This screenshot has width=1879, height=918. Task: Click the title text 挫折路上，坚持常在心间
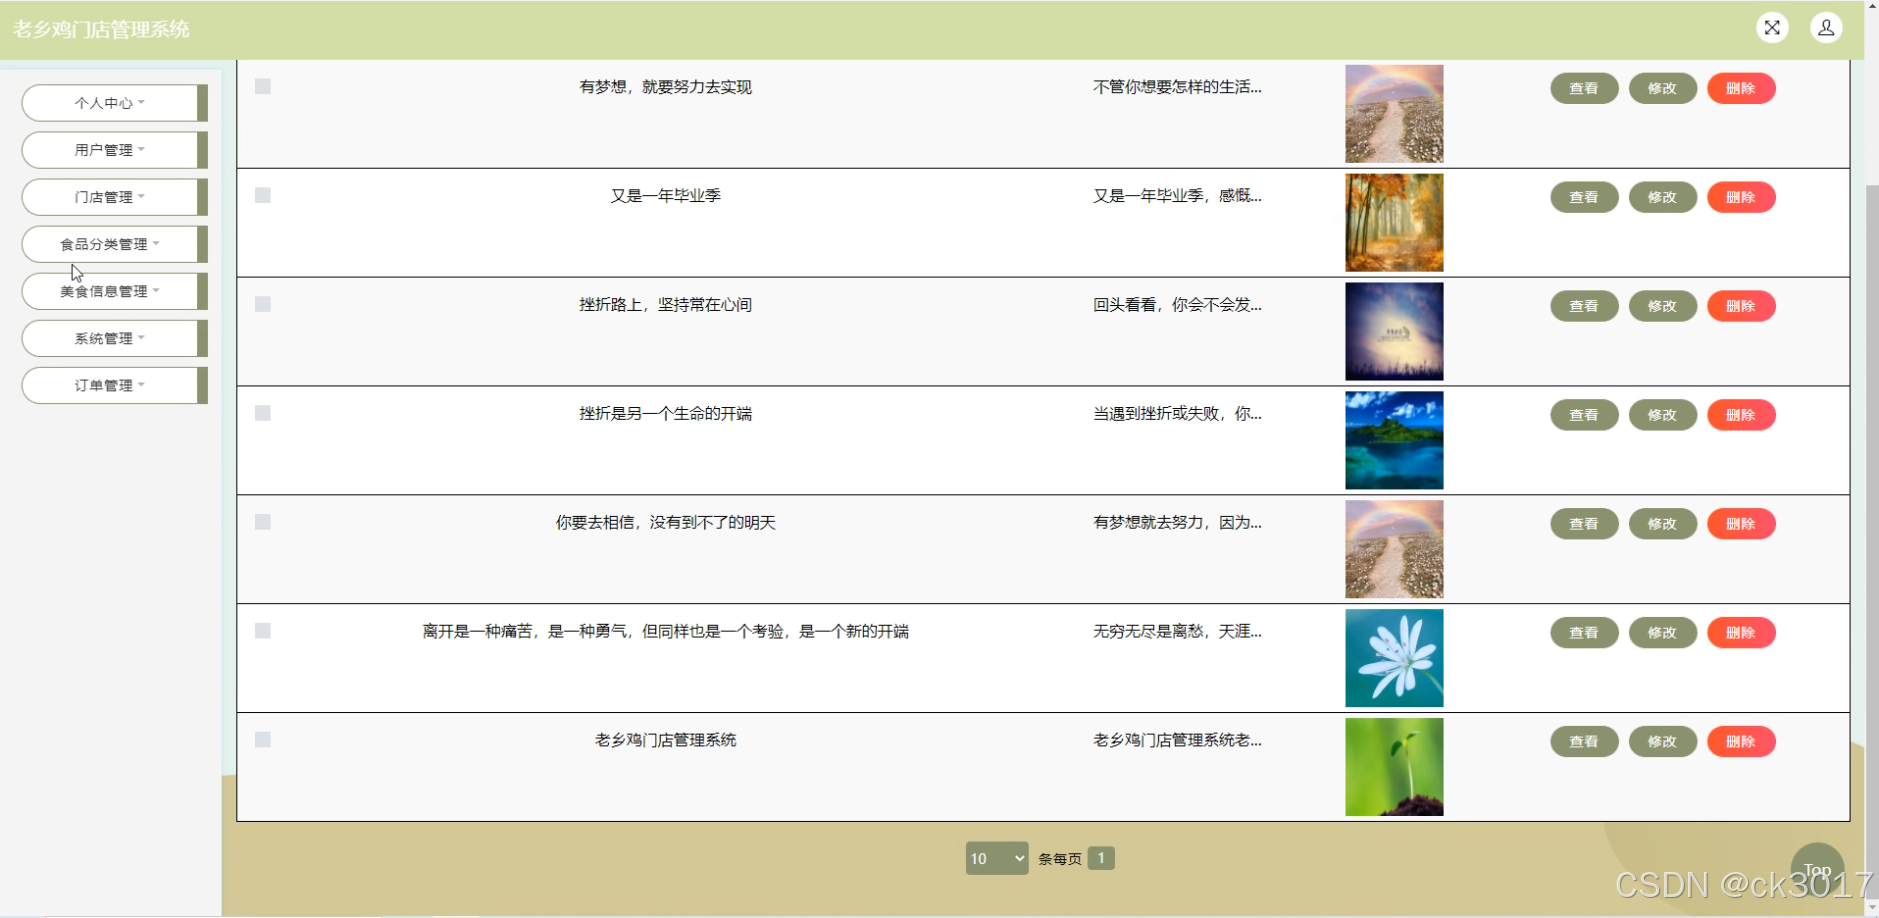666,305
